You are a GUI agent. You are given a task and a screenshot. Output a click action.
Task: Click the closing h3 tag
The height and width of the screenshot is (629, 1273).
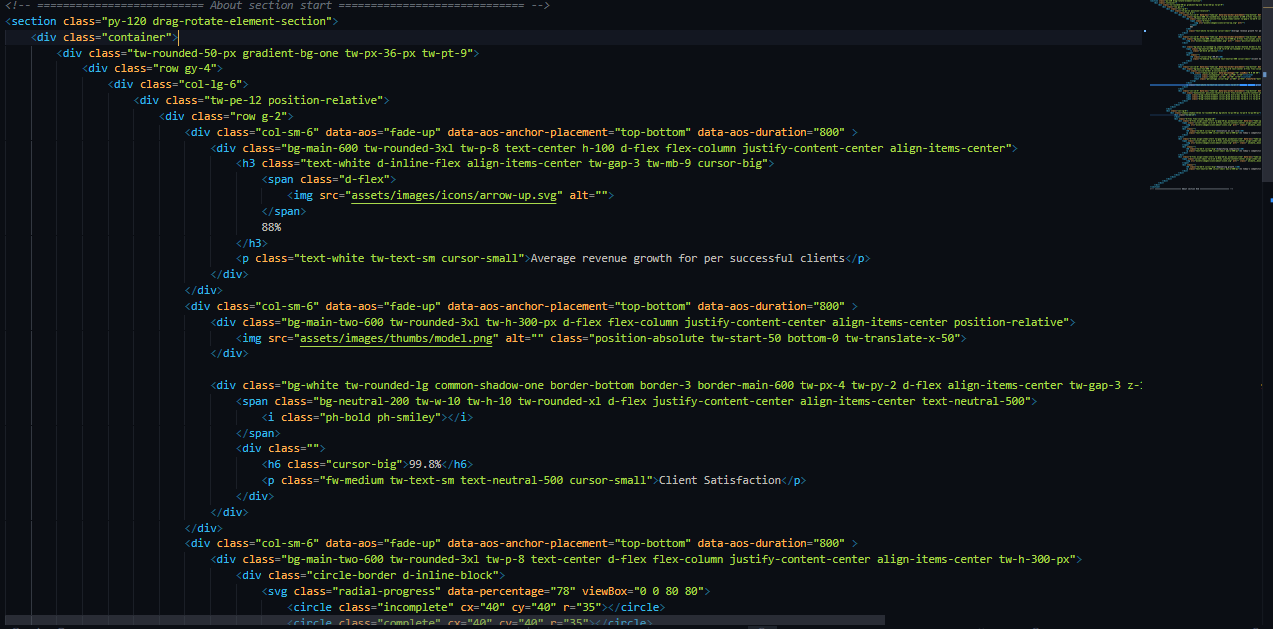(250, 242)
